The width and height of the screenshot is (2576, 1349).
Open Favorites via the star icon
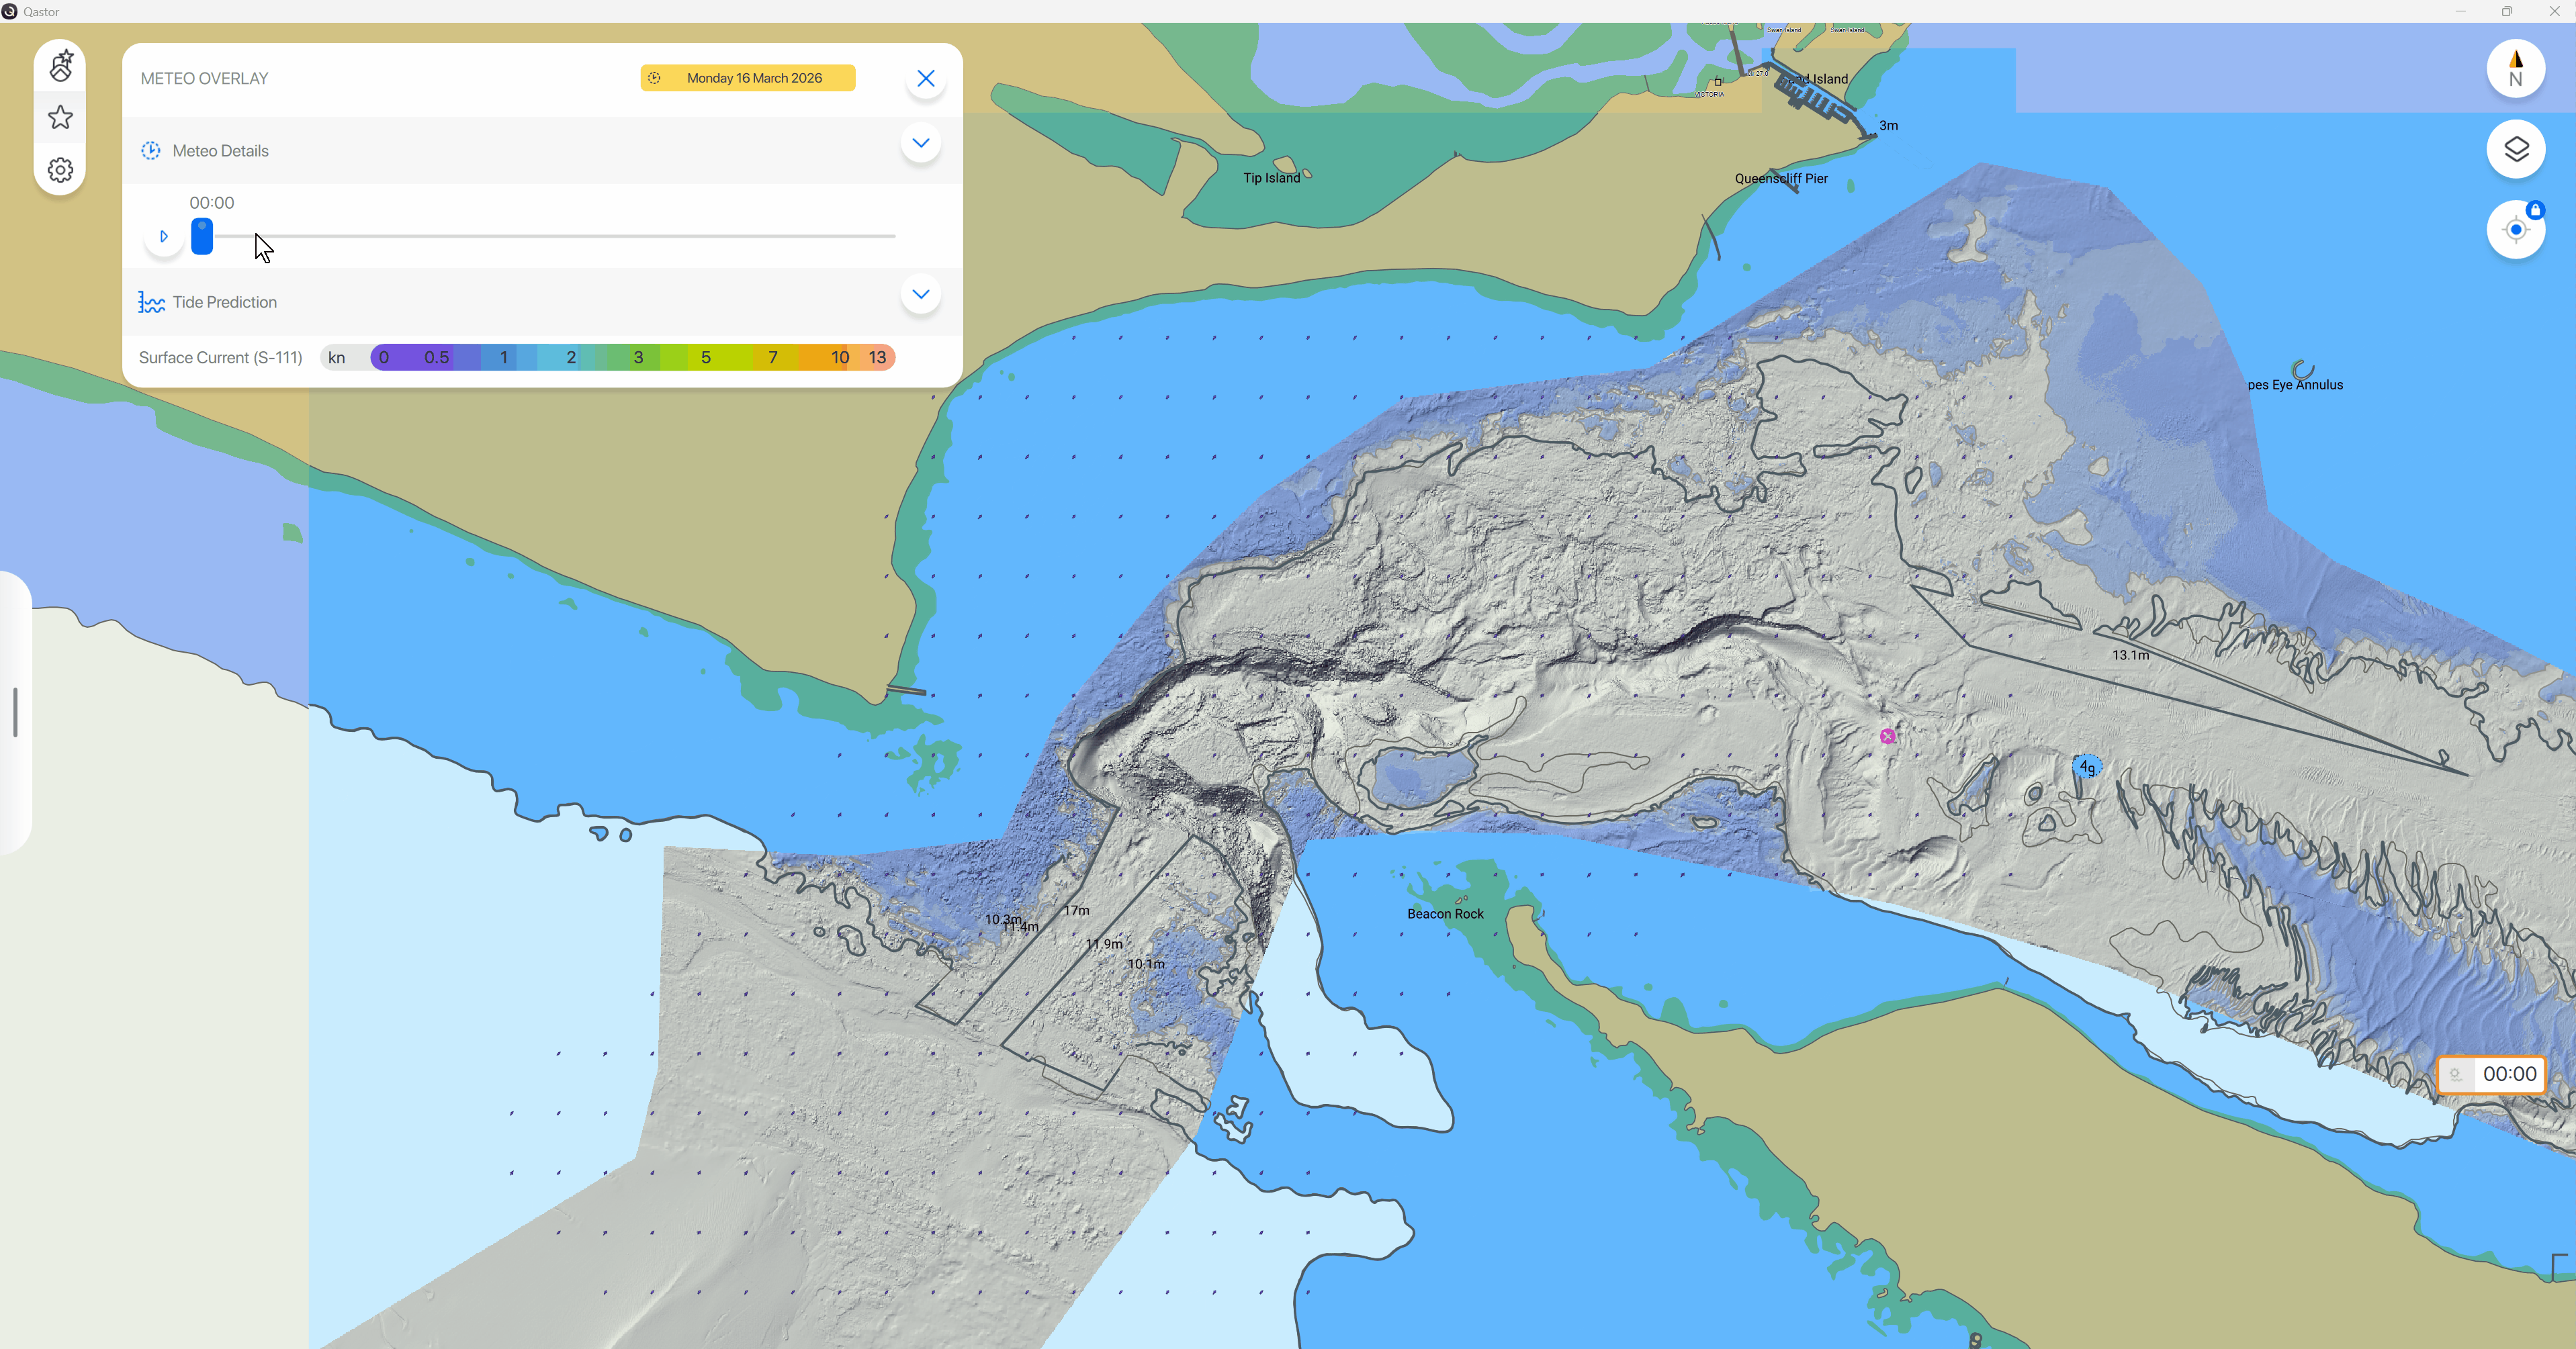tap(60, 117)
